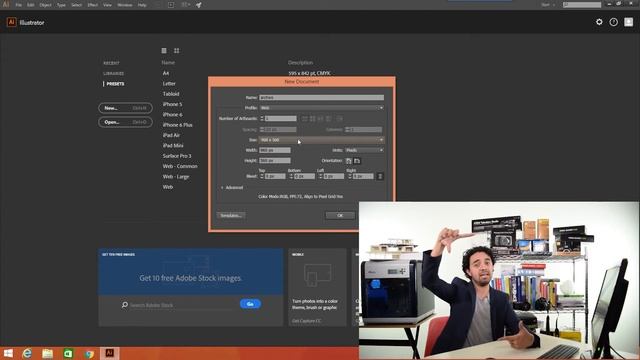640x360 pixels.
Task: Switch presets to grid view
Action: 176,51
